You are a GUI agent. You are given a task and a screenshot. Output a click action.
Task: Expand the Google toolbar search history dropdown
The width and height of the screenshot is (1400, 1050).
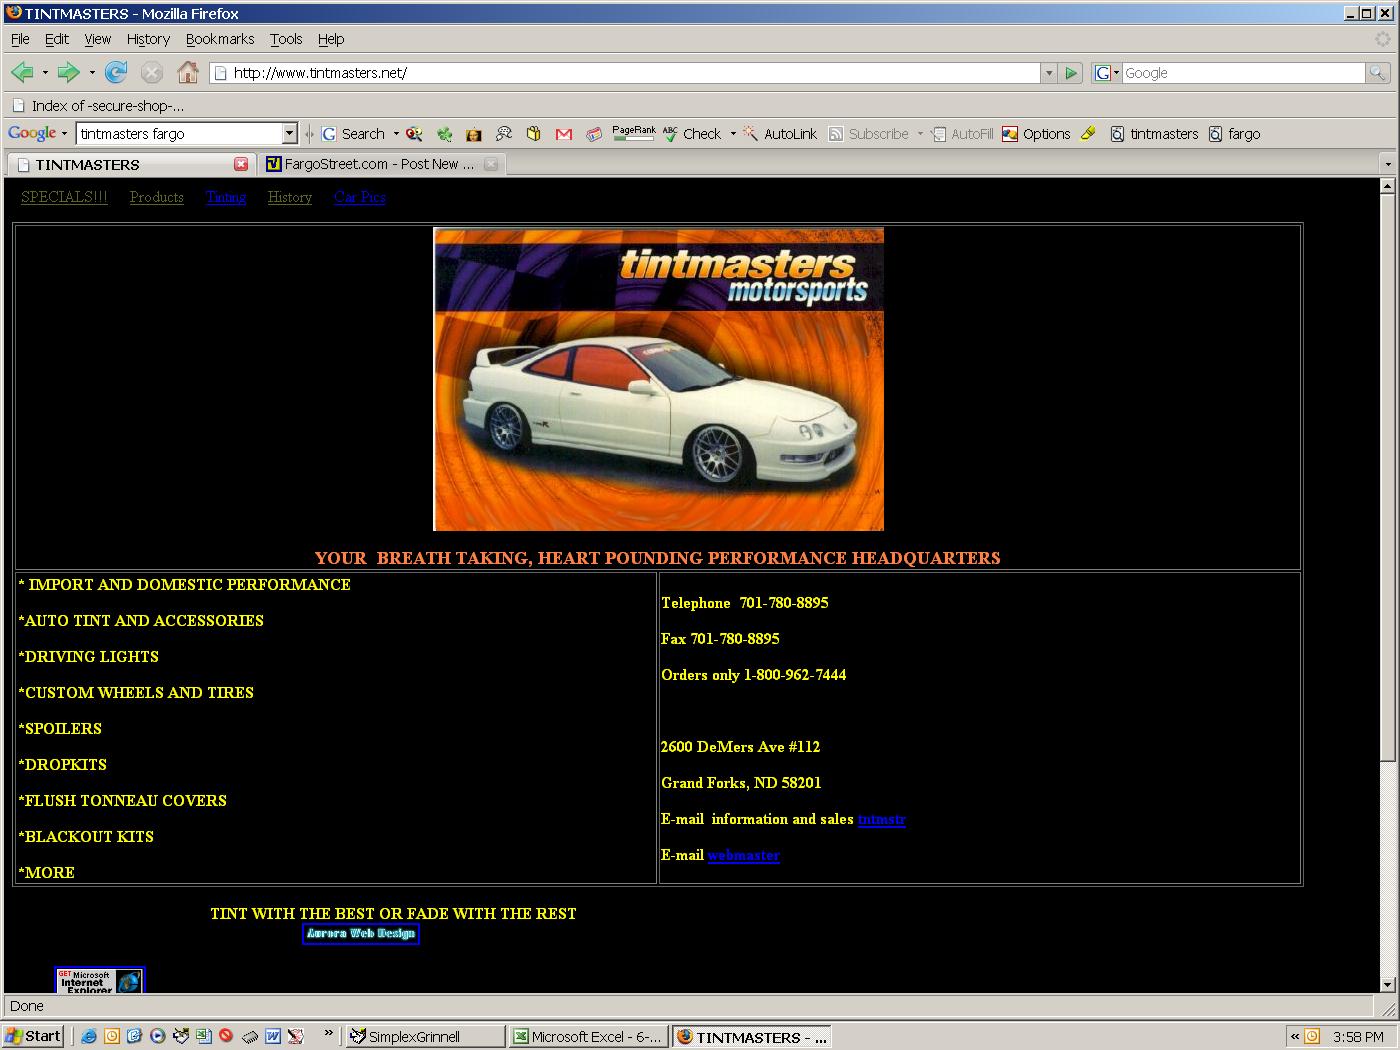290,134
